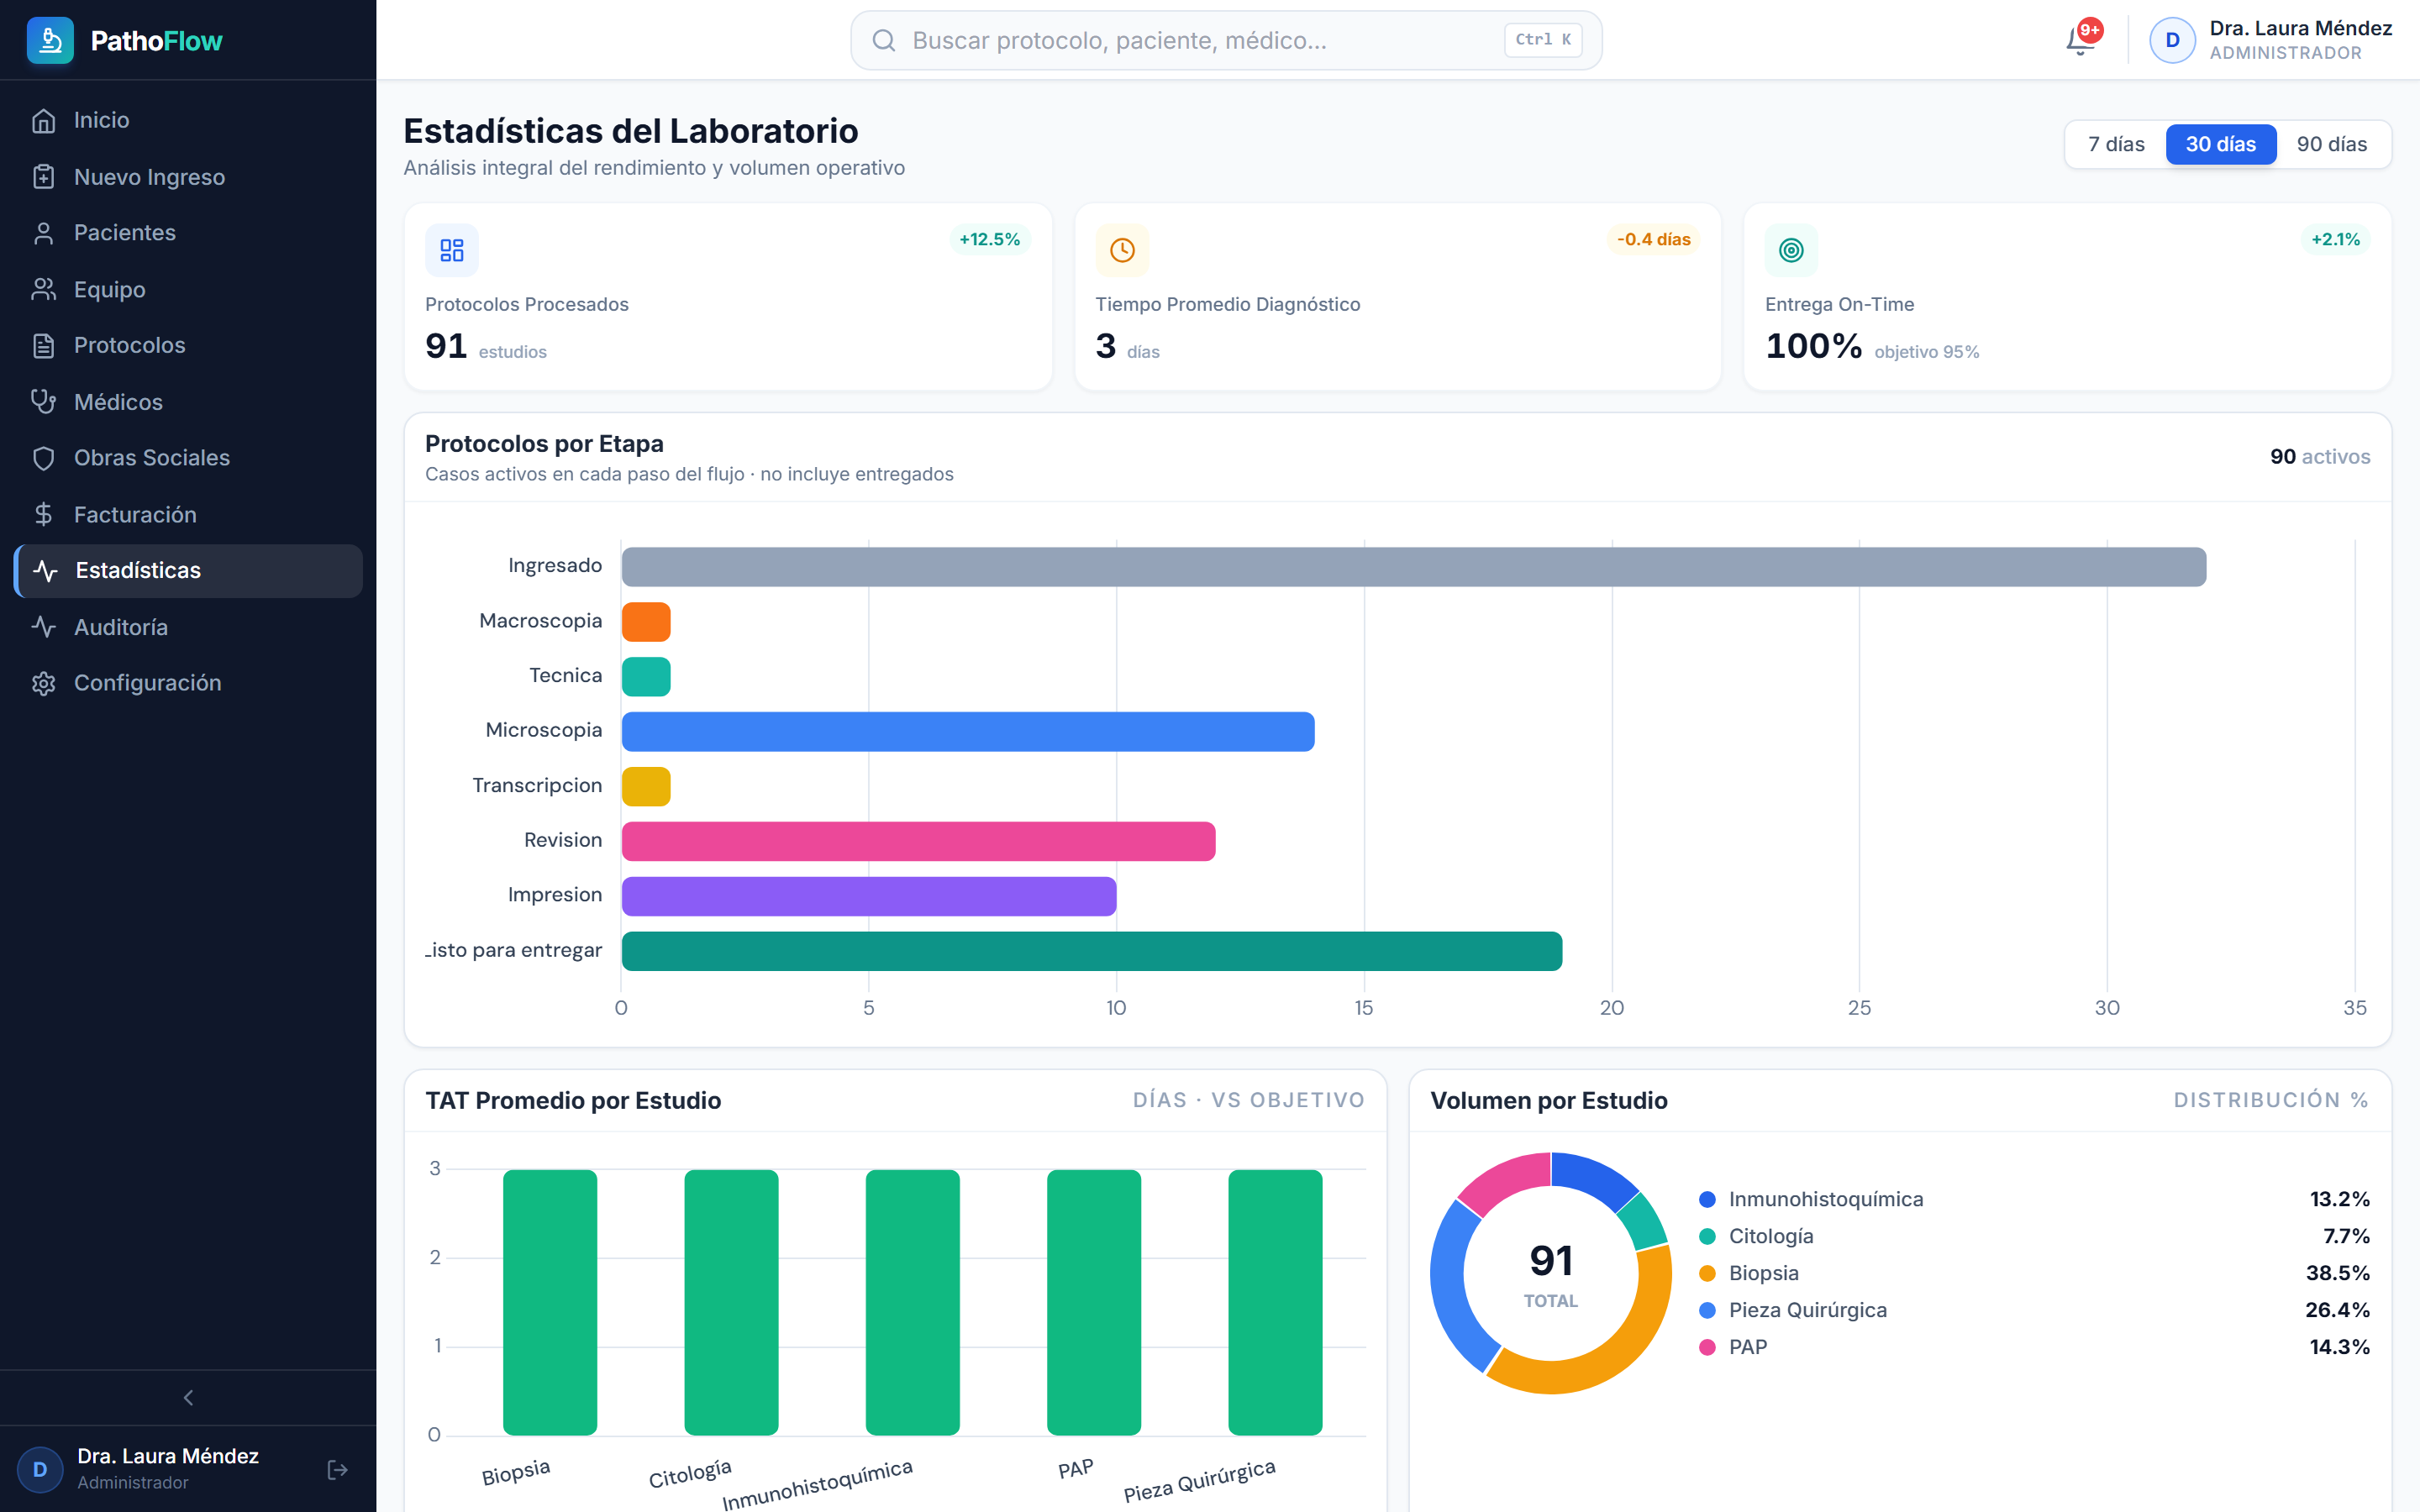
Task: Focus the Buscar protocolo search field
Action: pos(1226,40)
